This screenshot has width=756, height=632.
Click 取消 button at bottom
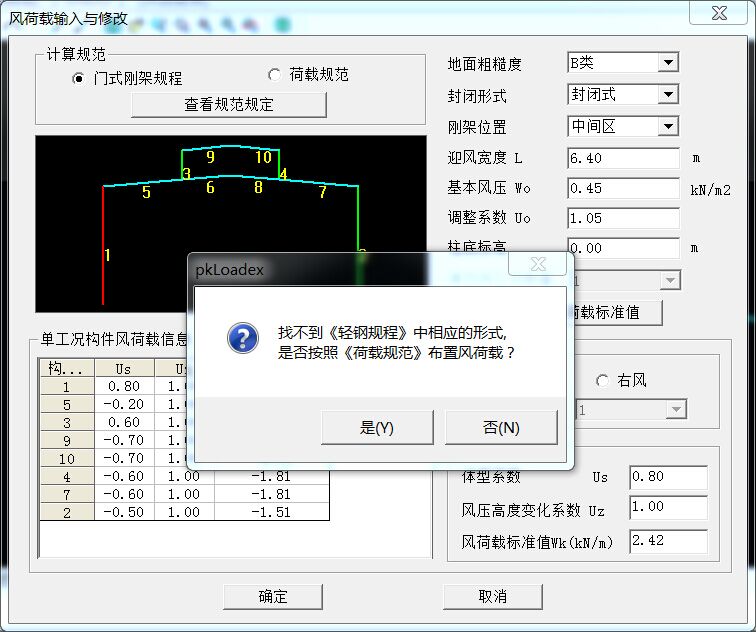click(493, 596)
